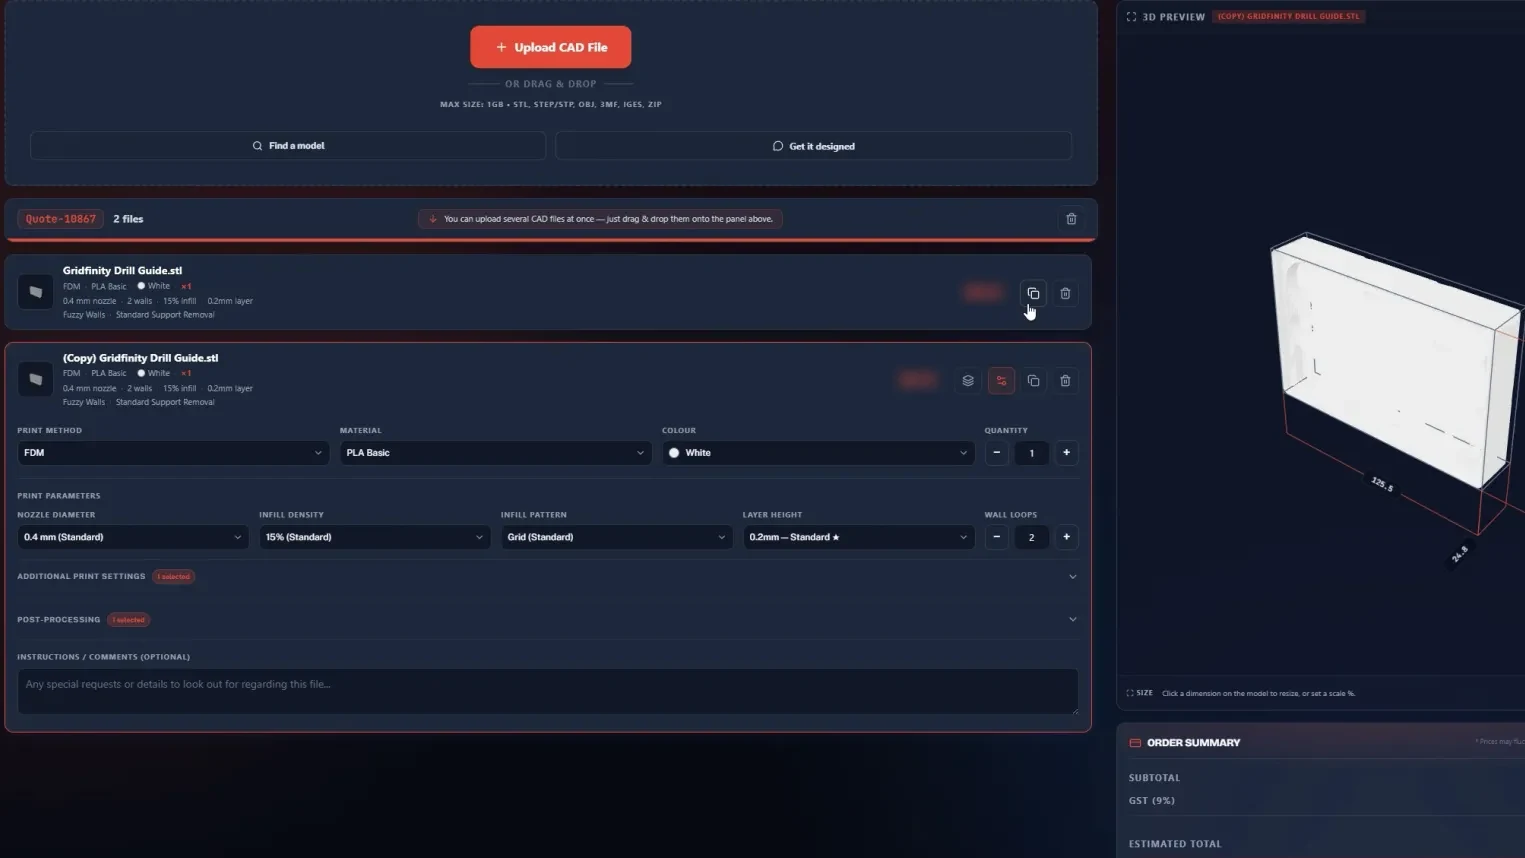This screenshot has width=1525, height=858.
Task: Open the Layer Height dropdown
Action: click(858, 537)
